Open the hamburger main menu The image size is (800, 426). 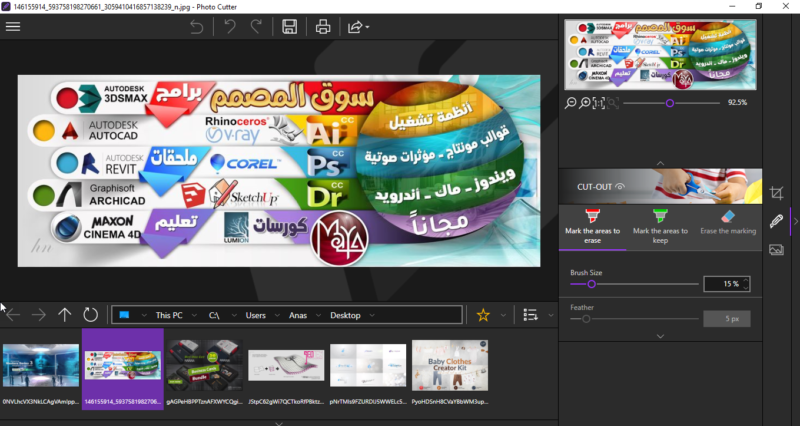(14, 26)
